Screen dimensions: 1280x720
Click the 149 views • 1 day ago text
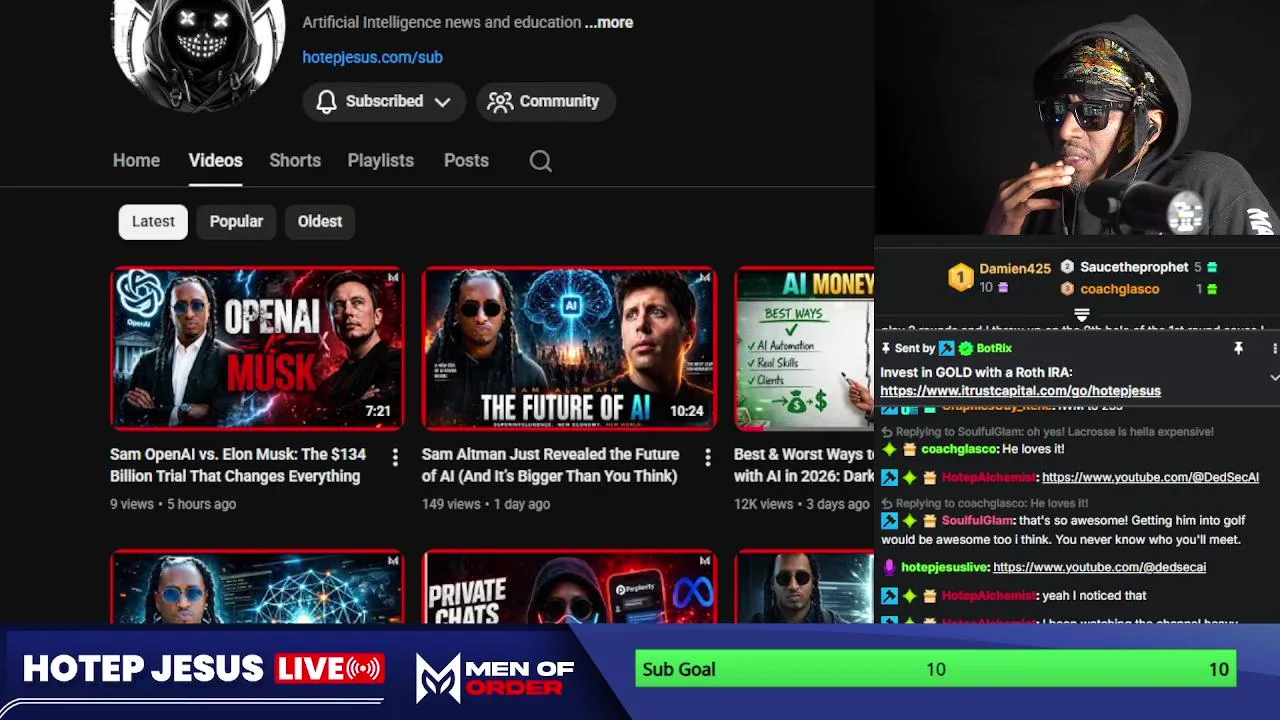click(486, 504)
